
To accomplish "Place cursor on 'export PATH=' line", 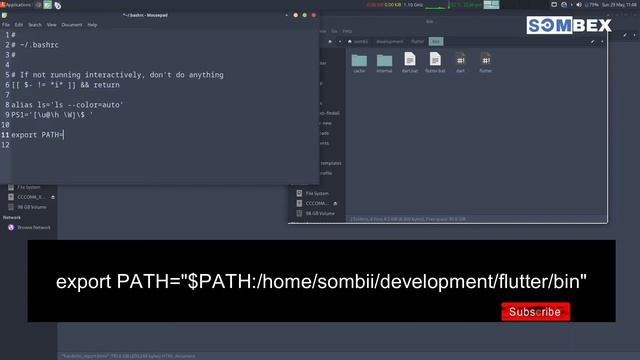I will [x=38, y=135].
